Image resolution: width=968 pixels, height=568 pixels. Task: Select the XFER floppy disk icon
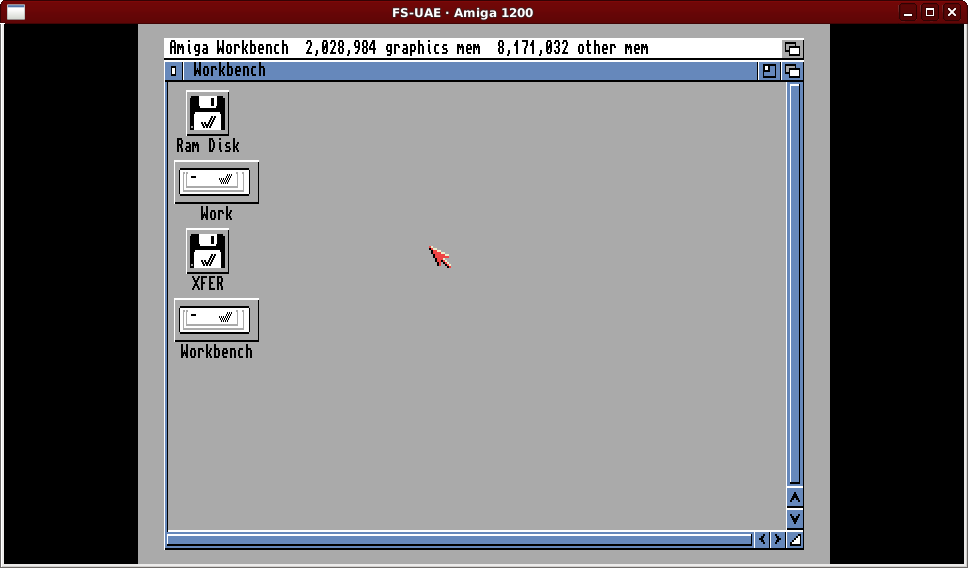[207, 251]
